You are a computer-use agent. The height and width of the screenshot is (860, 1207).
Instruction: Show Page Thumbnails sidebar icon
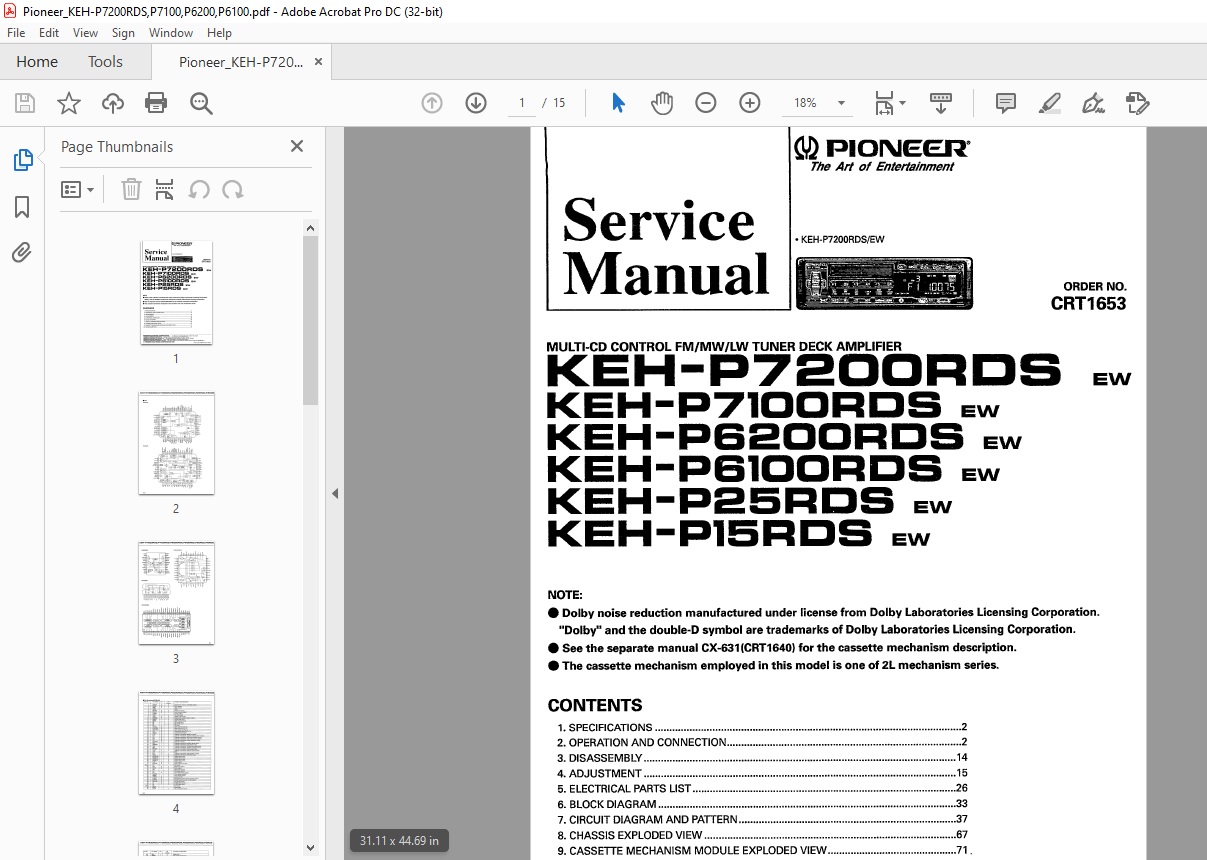(22, 160)
